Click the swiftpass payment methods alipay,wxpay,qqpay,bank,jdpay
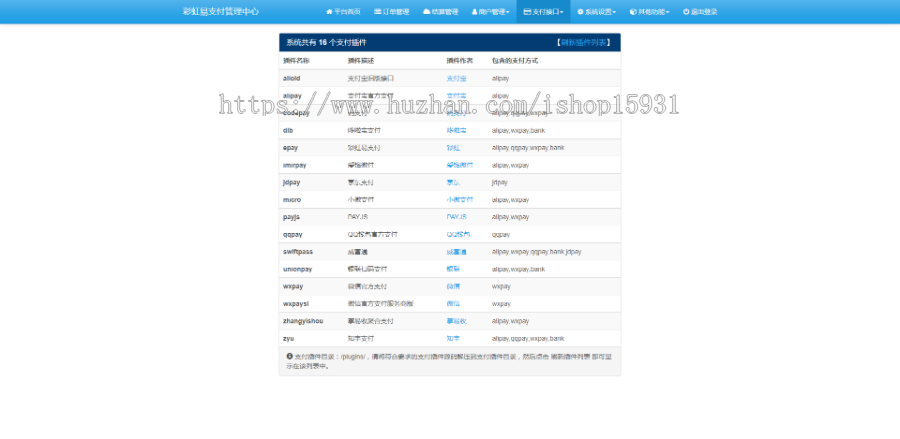Screen dimensions: 900x439 point(537,252)
